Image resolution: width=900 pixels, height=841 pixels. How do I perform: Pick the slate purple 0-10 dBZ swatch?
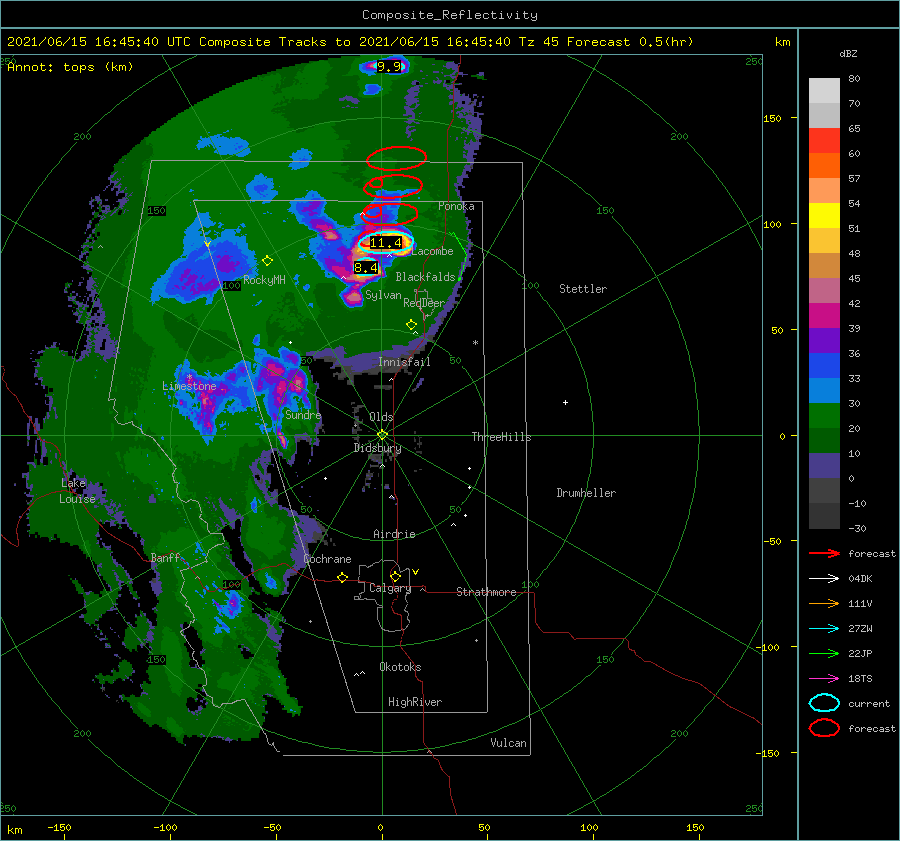[x=824, y=466]
